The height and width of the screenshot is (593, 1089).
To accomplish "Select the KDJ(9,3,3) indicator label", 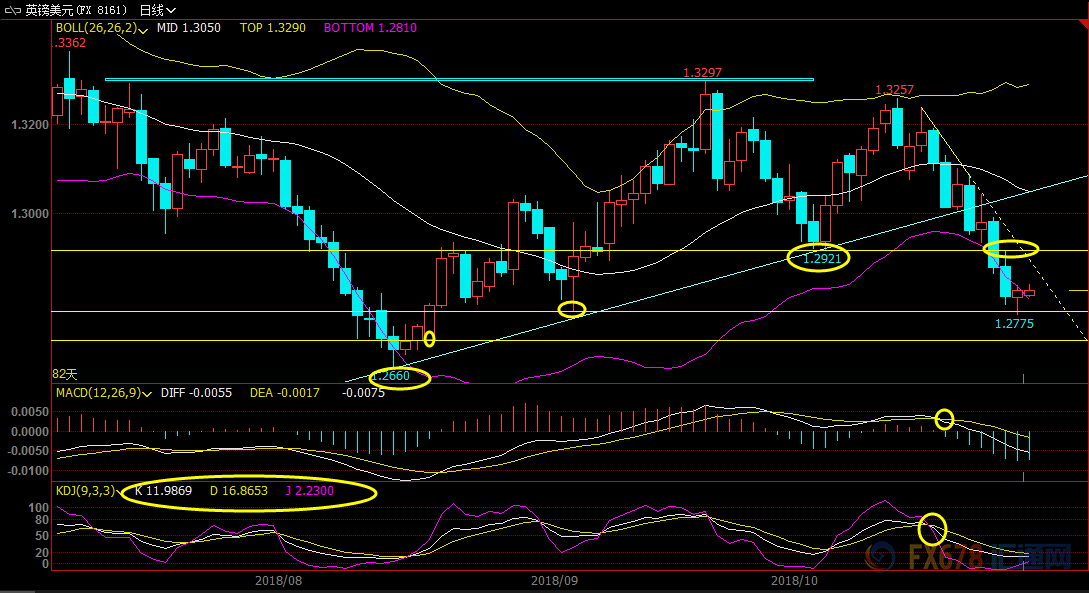I will (x=85, y=491).
